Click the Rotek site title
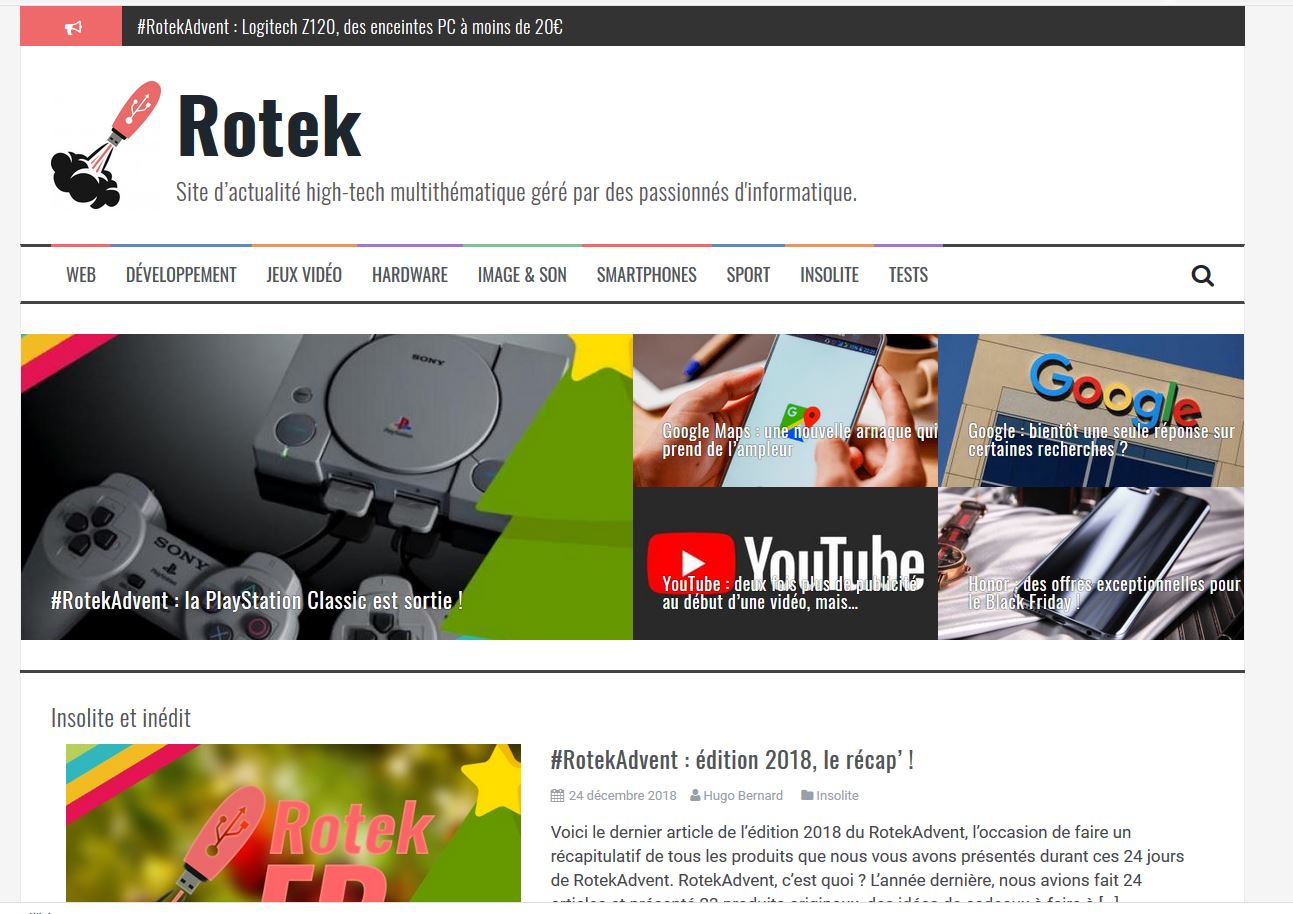1293x914 pixels. pyautogui.click(x=269, y=127)
